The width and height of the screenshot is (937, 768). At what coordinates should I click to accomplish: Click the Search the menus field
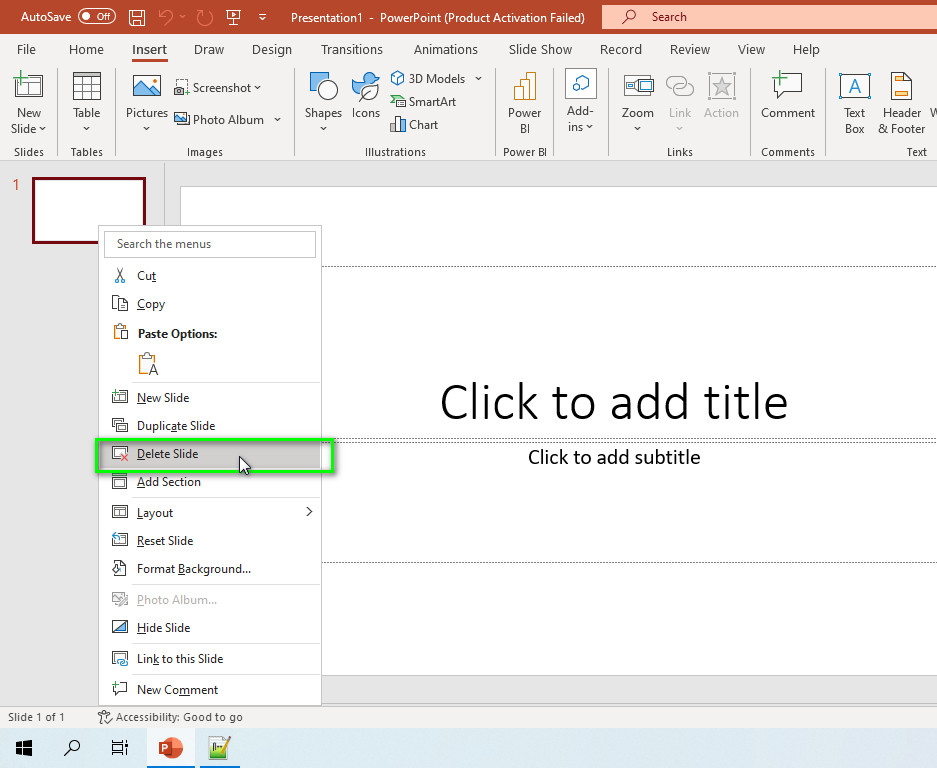point(210,244)
